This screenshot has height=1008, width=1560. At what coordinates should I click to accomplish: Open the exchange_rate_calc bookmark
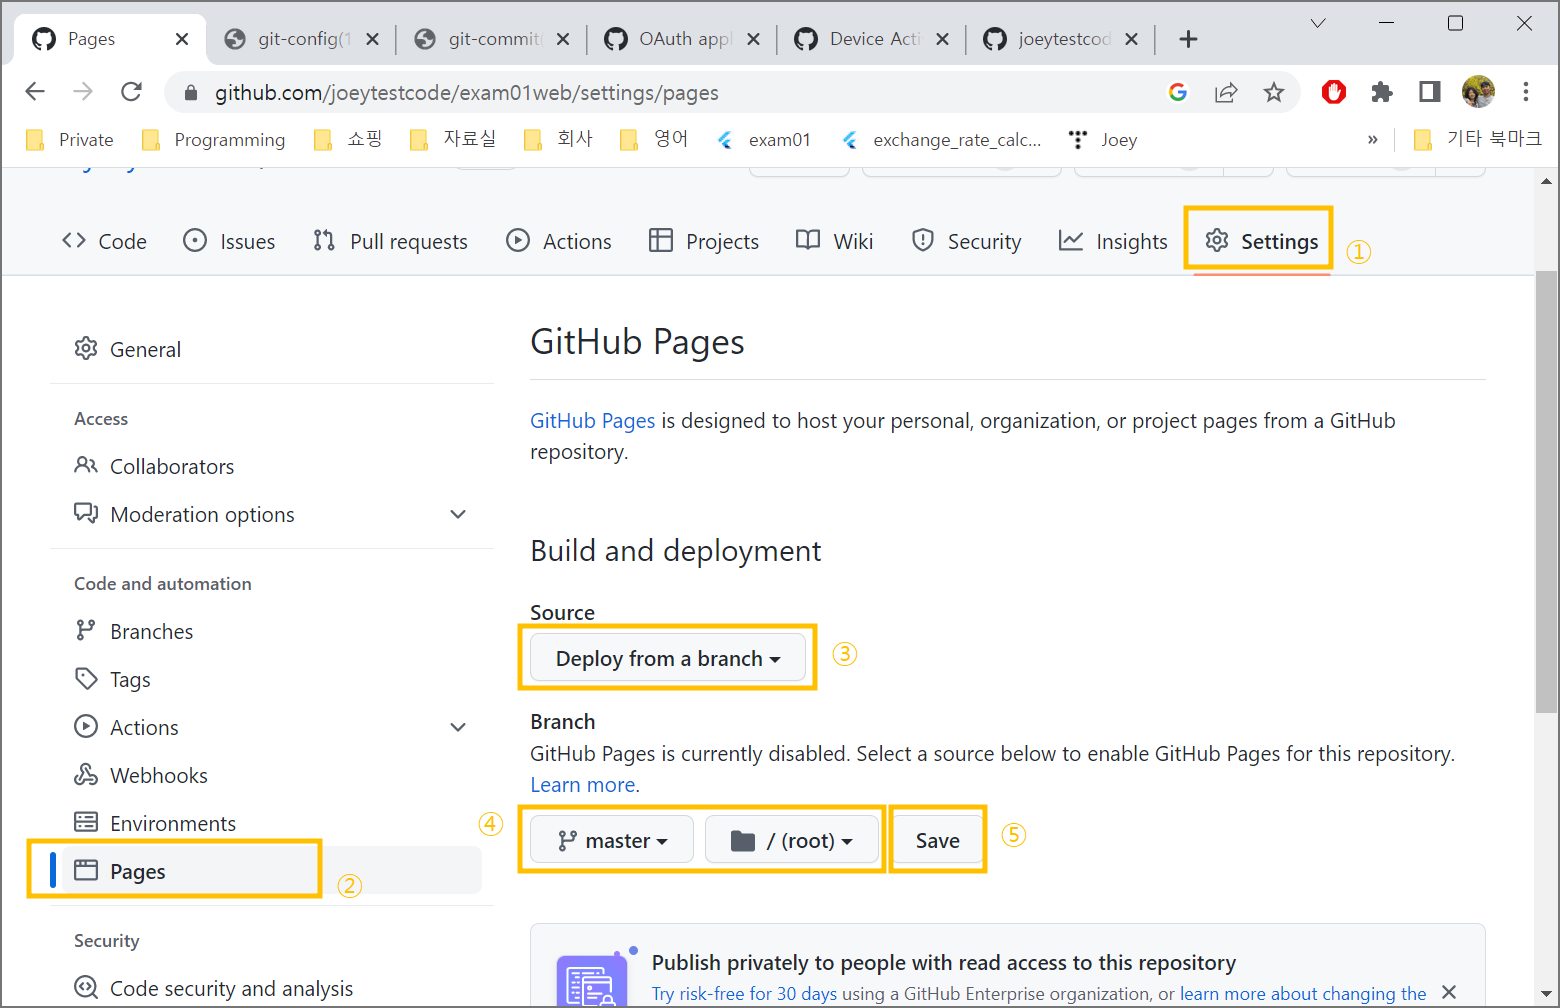pyautogui.click(x=941, y=140)
